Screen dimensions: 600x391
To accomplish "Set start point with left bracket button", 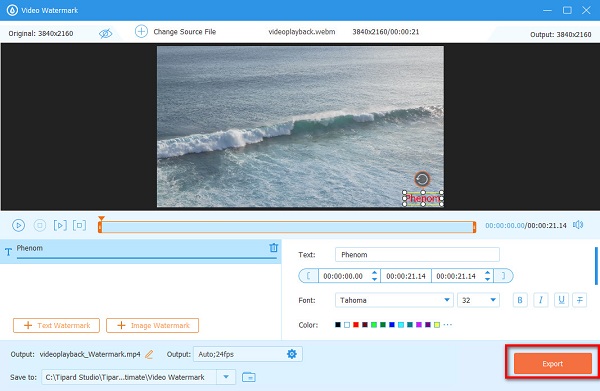I will tap(308, 276).
